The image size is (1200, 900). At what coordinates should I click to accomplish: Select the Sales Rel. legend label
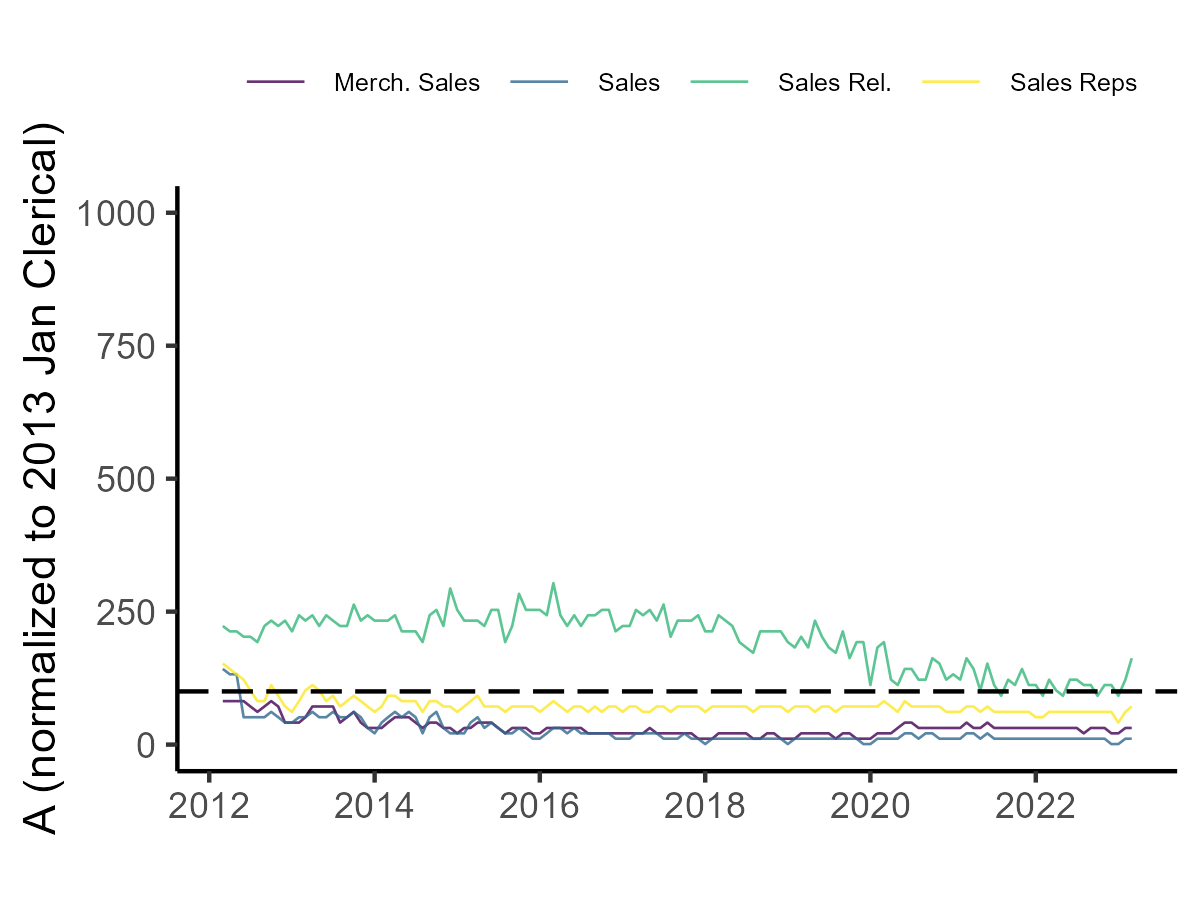point(834,83)
